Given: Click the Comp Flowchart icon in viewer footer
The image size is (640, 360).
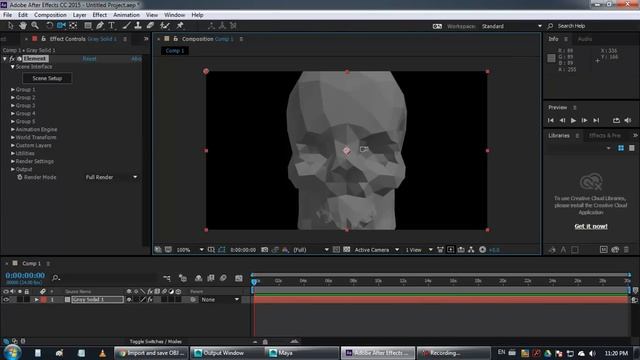Looking at the screenshot, I should click(x=471, y=249).
